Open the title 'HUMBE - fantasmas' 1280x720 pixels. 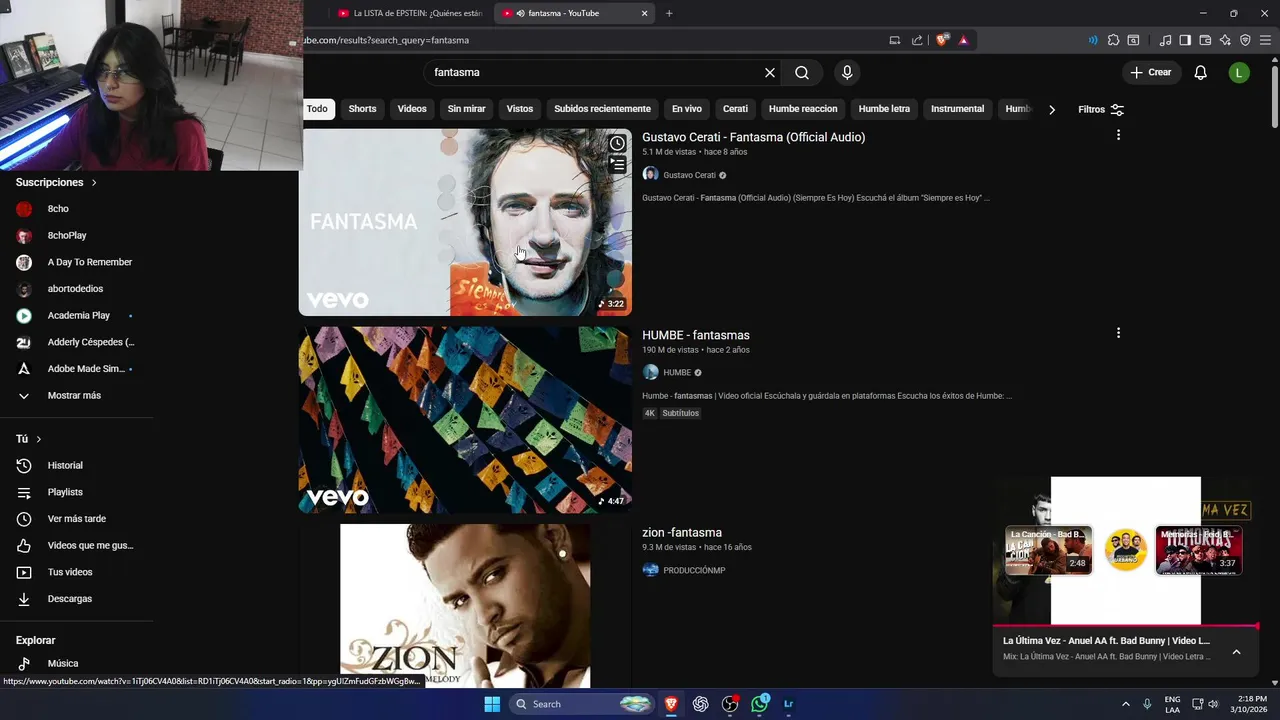point(695,335)
